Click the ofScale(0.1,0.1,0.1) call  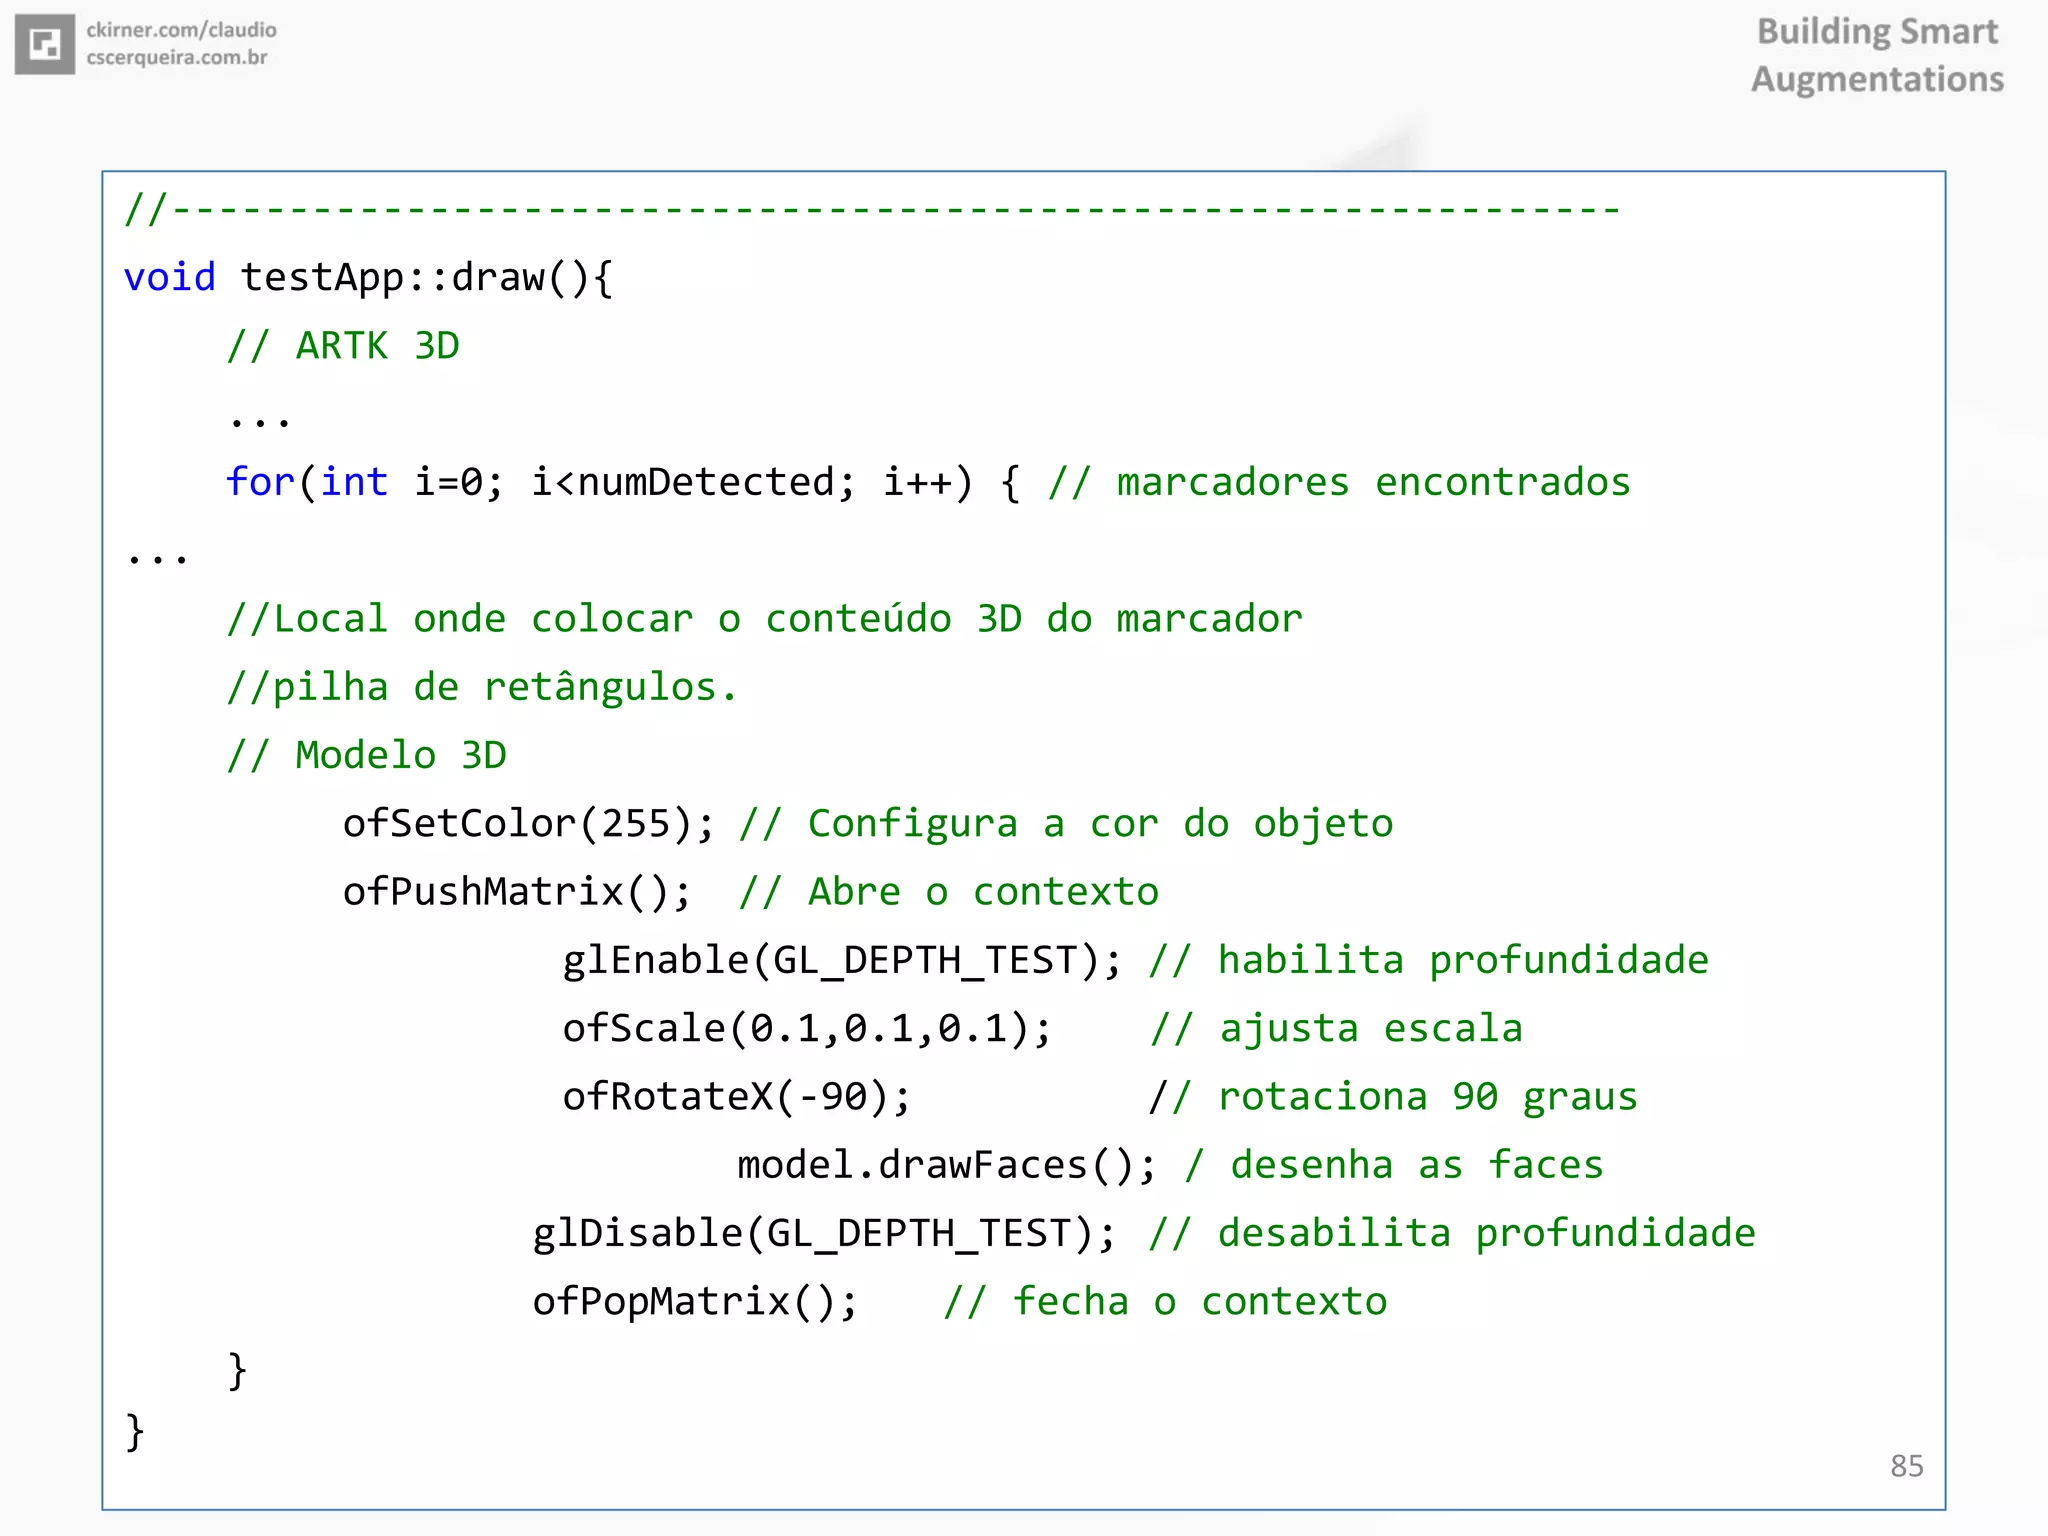pyautogui.click(x=806, y=1029)
